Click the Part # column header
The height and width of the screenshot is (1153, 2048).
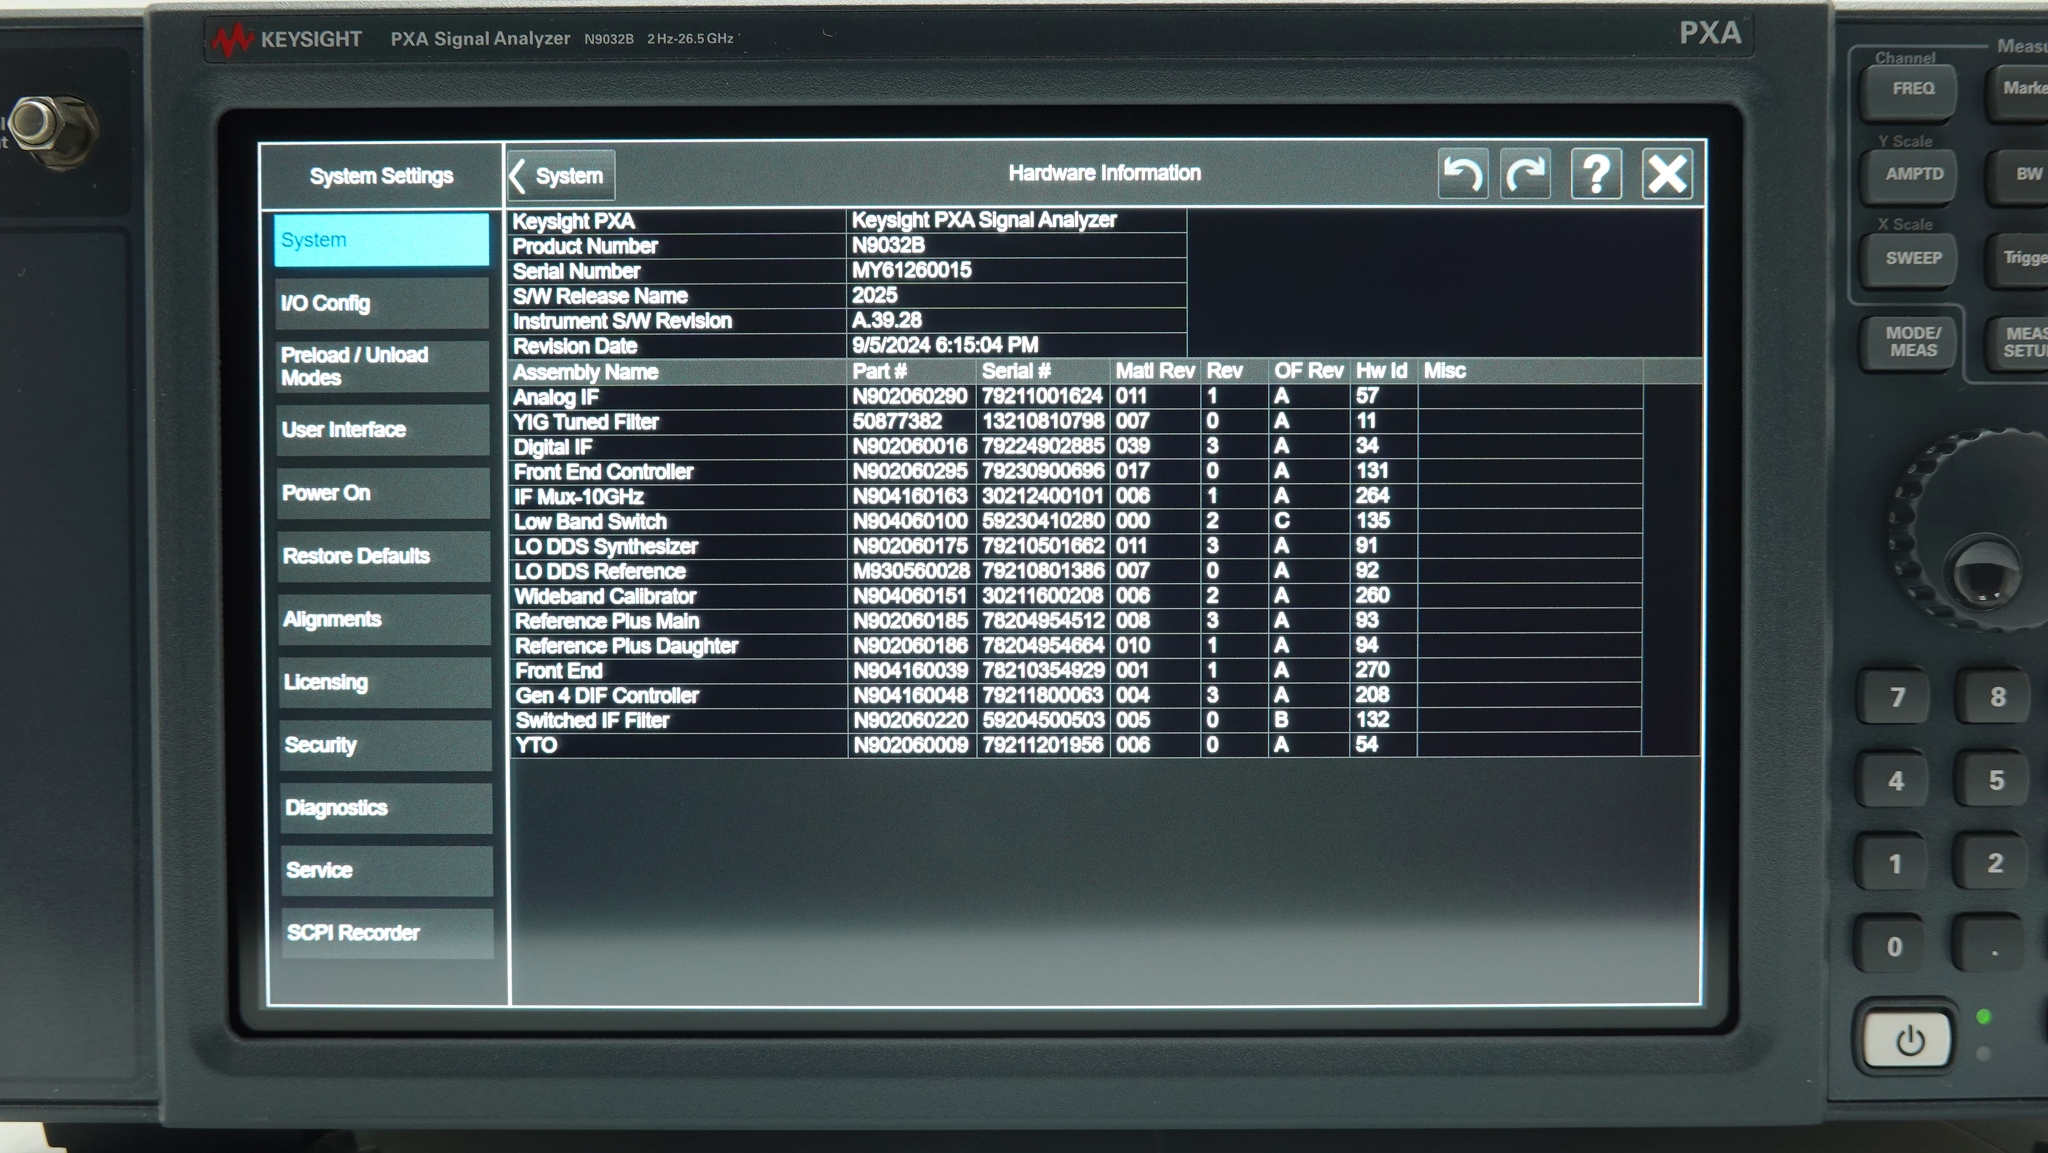tap(911, 371)
